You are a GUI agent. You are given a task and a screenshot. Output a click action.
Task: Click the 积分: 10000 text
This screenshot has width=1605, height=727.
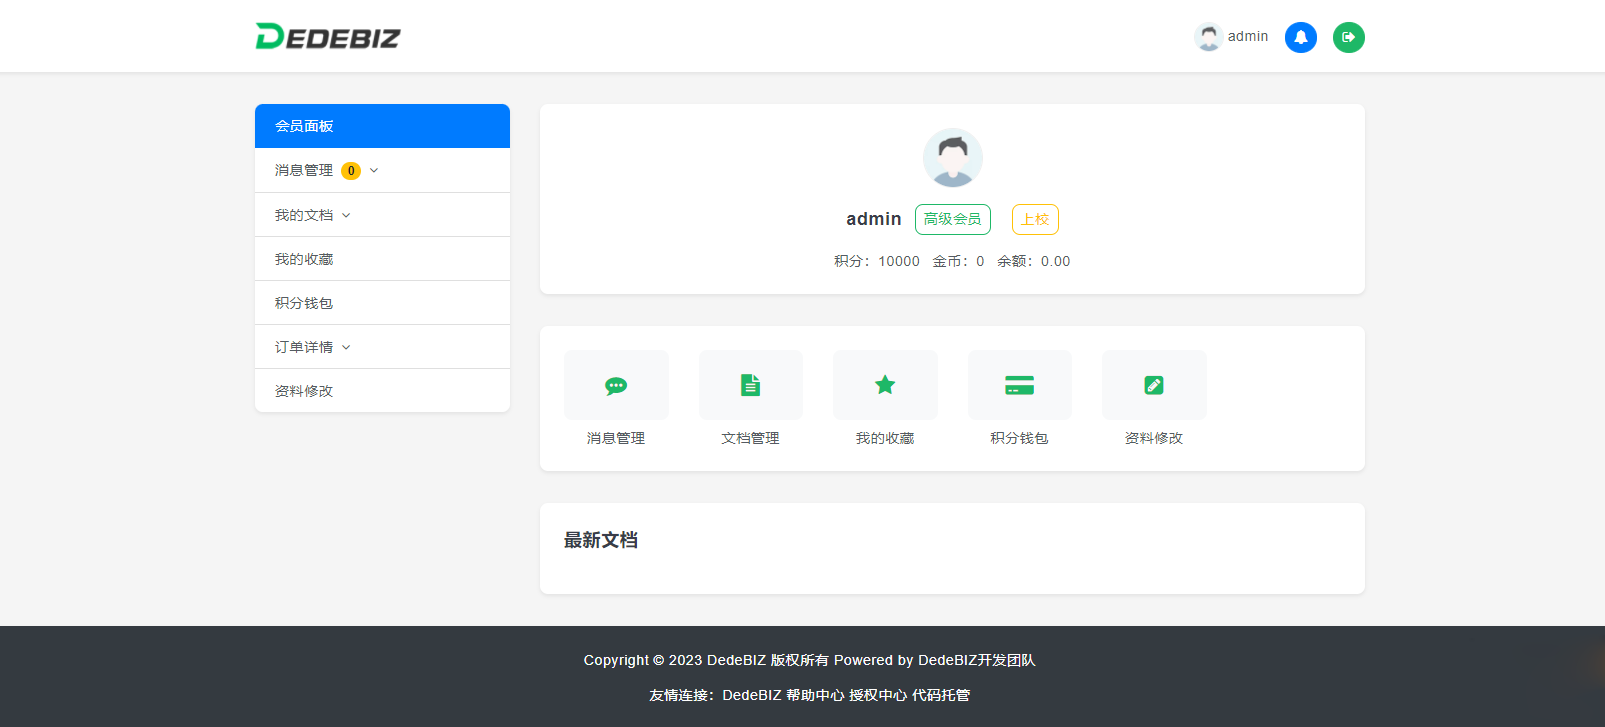coord(877,261)
